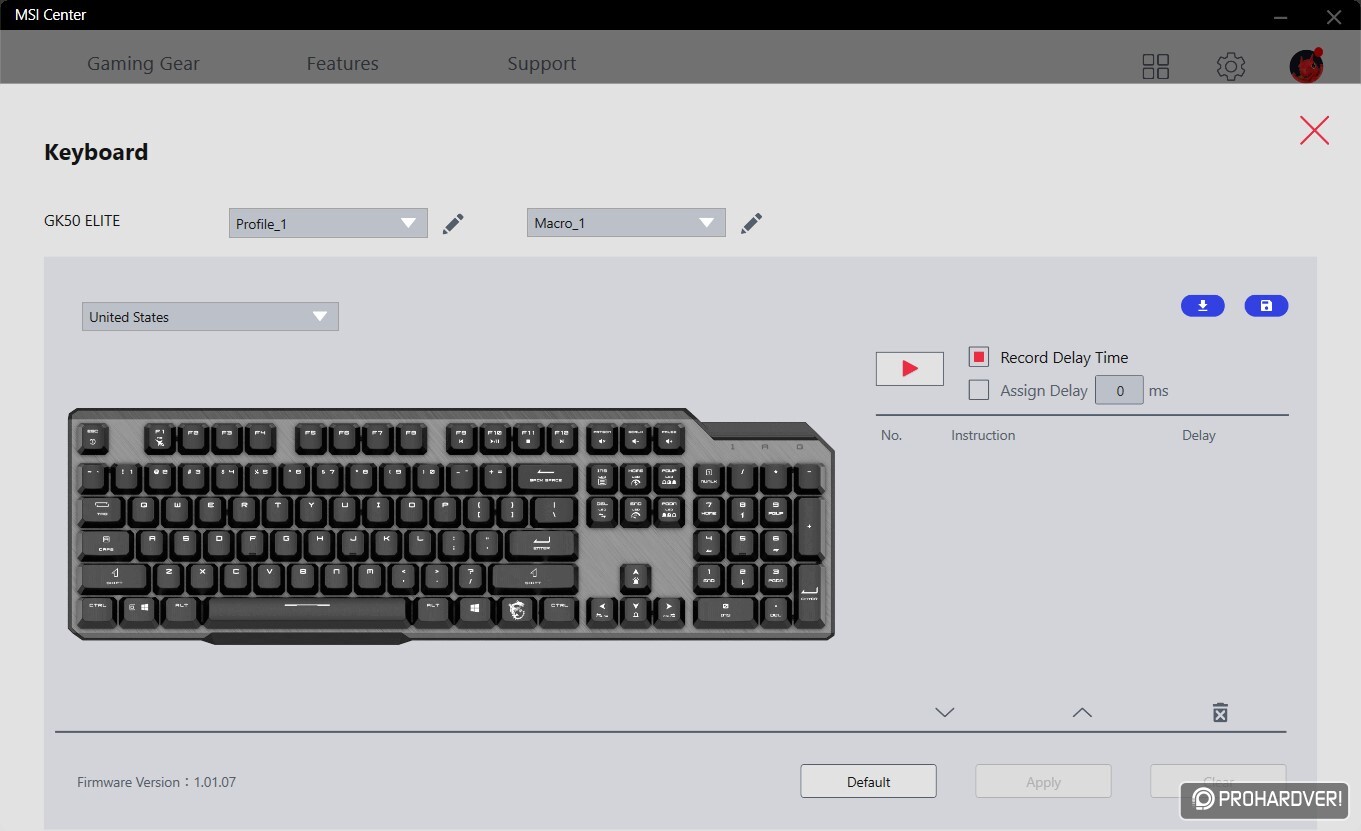Screen dimensions: 1361x831
Task: Open settings gear icon in header
Action: [x=1231, y=66]
